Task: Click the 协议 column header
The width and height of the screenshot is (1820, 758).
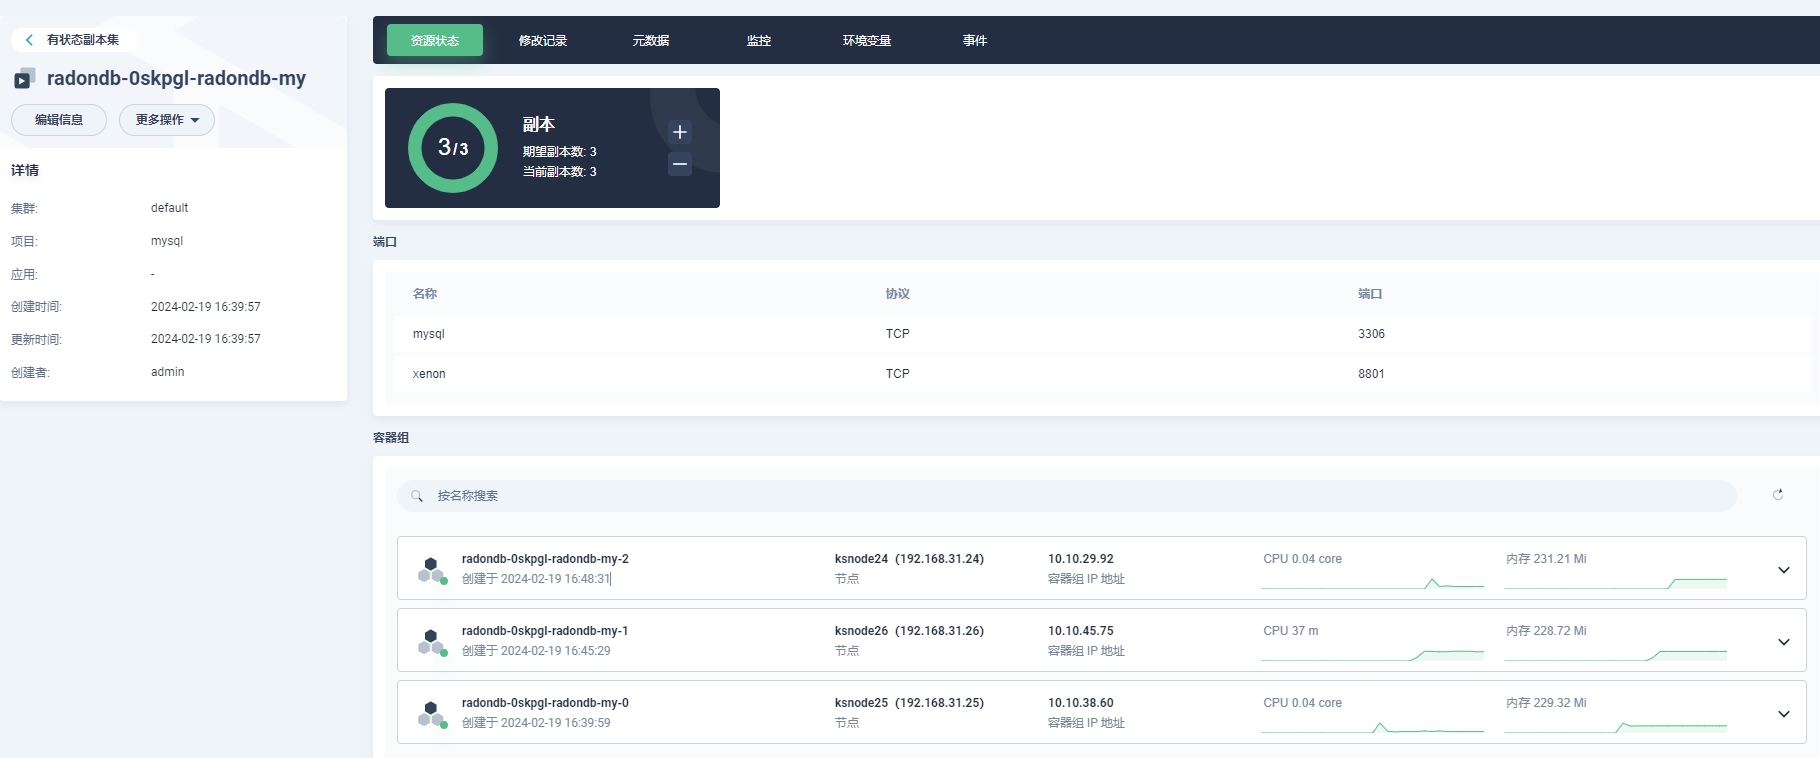Action: 897,294
